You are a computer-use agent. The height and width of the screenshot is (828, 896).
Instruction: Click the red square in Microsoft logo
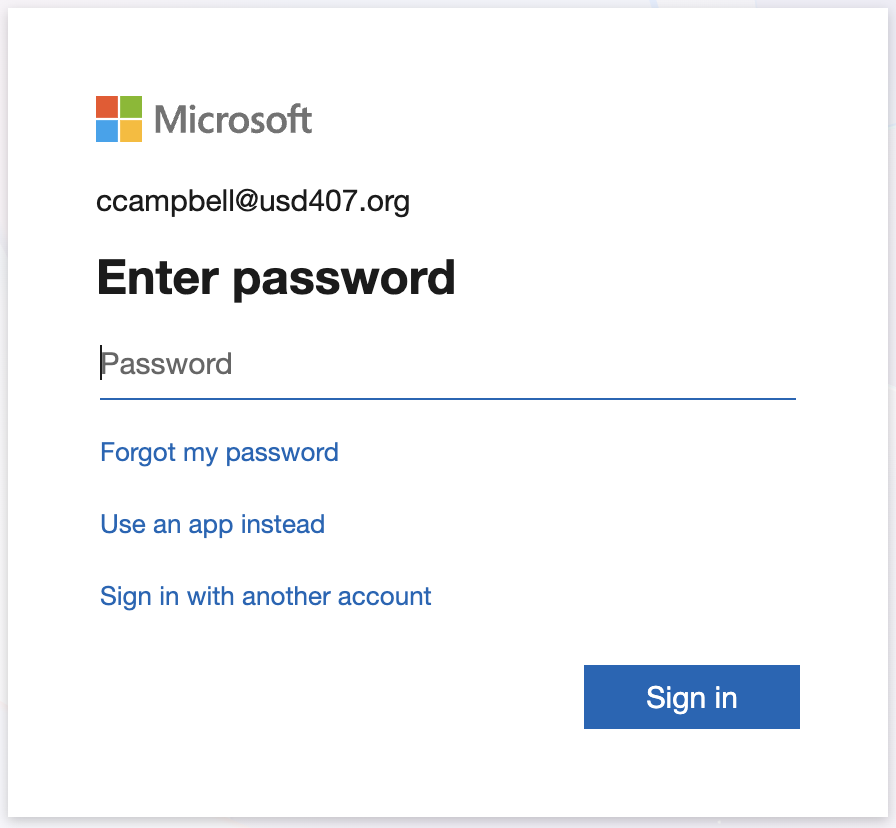tap(108, 107)
